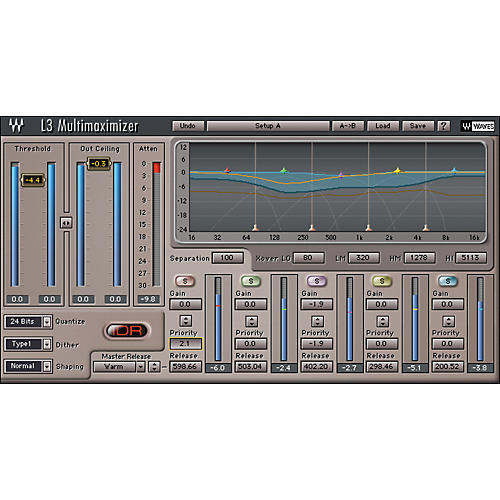
Task: Select the green band marker on graph
Action: tap(284, 171)
